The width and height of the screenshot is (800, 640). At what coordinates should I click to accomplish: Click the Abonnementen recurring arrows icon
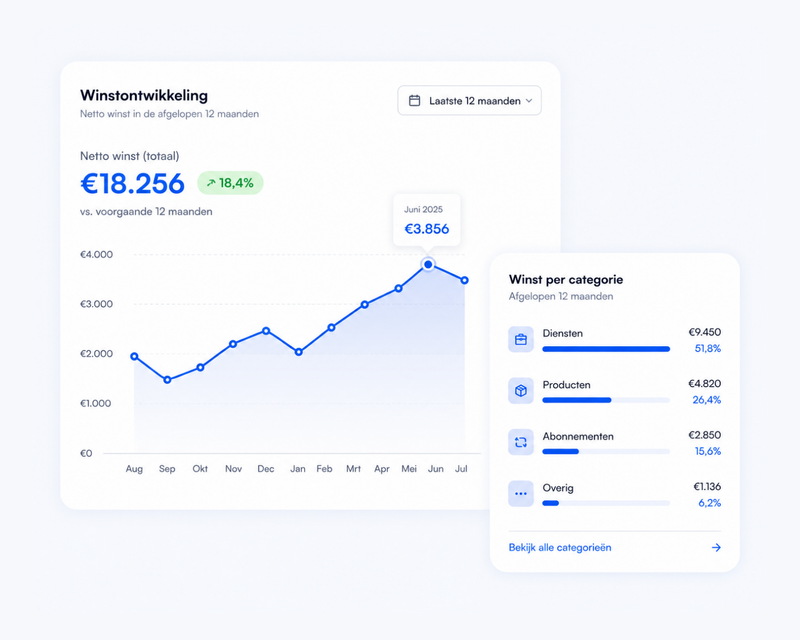coord(520,442)
